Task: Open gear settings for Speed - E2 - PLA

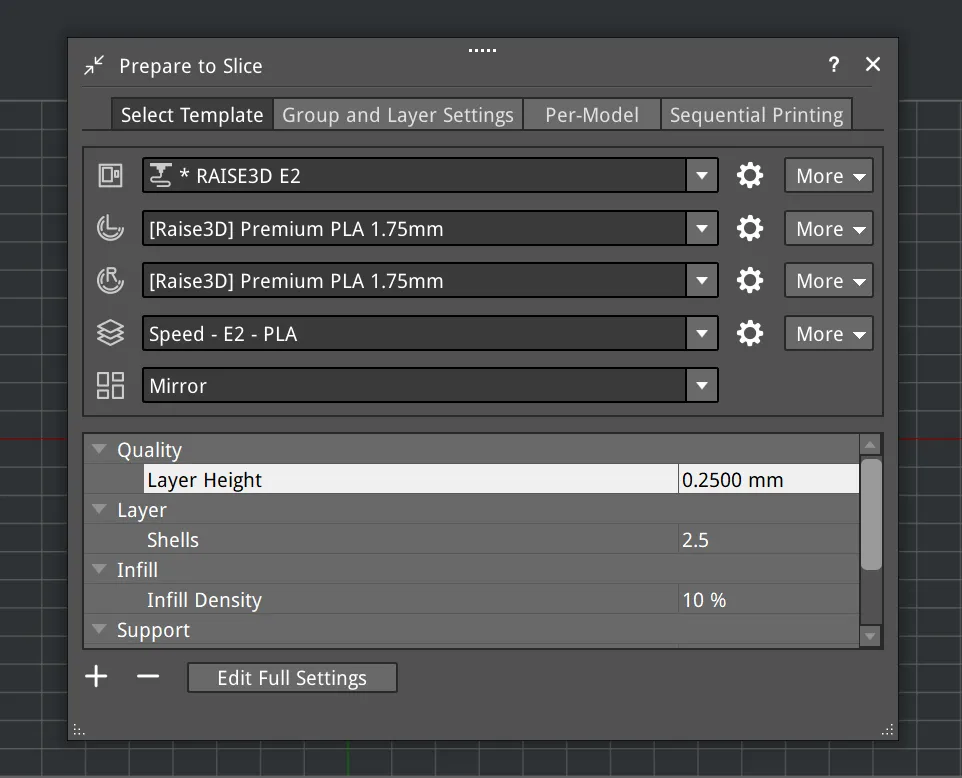Action: coord(749,333)
